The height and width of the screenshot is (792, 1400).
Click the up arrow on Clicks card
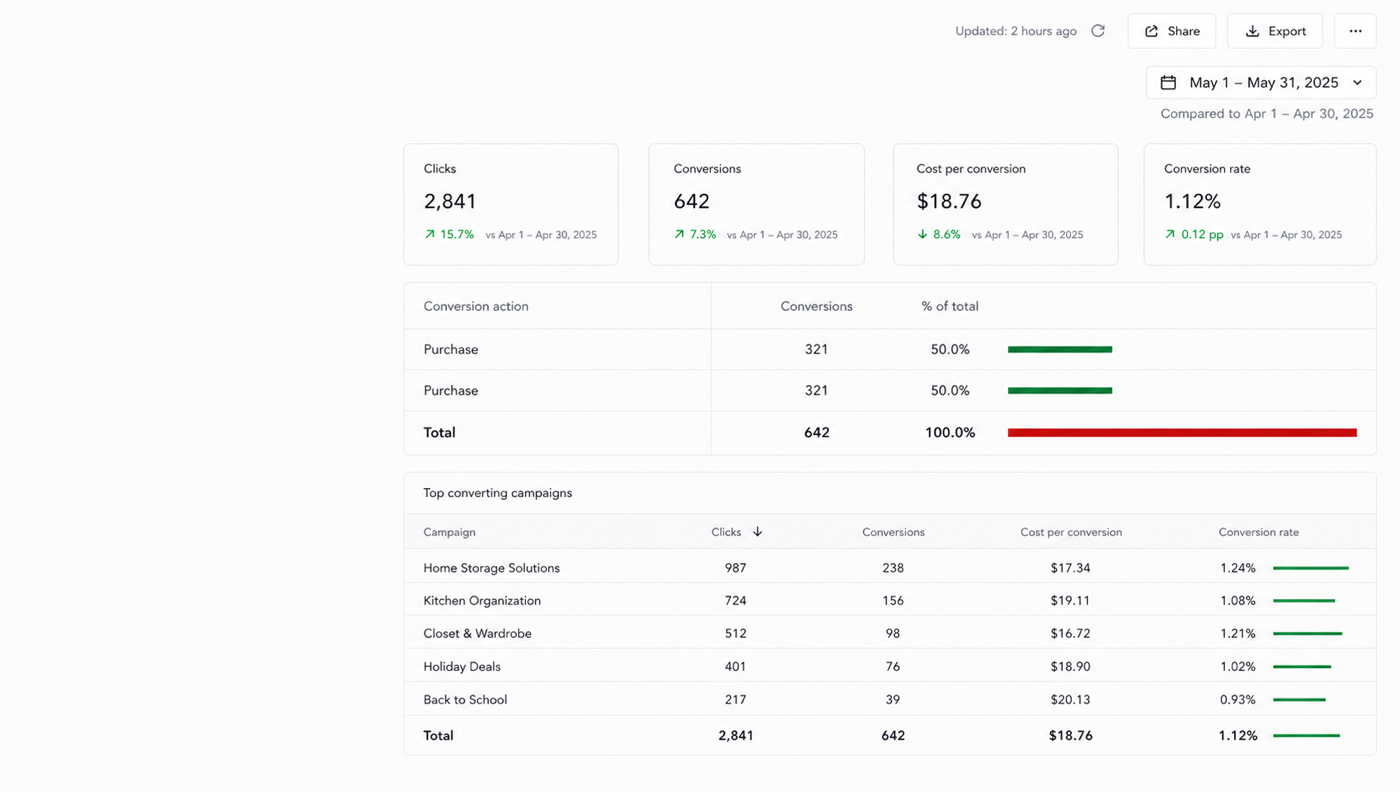(x=430, y=235)
